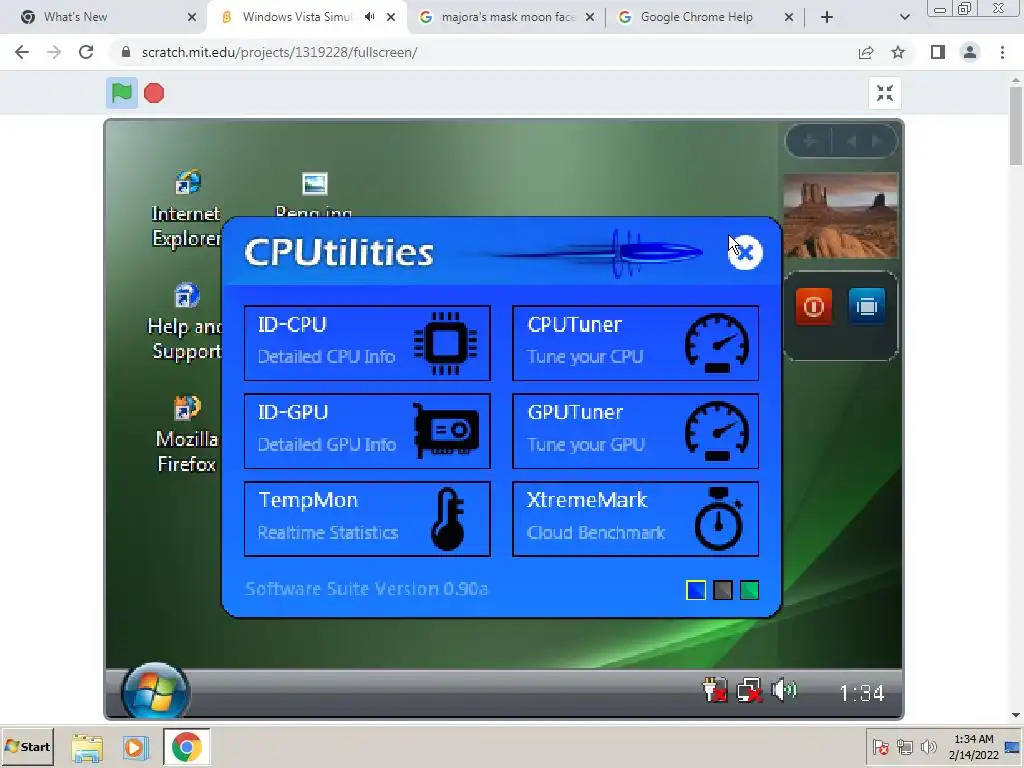Open the Vista Start orb
1024x768 pixels.
[x=155, y=692]
